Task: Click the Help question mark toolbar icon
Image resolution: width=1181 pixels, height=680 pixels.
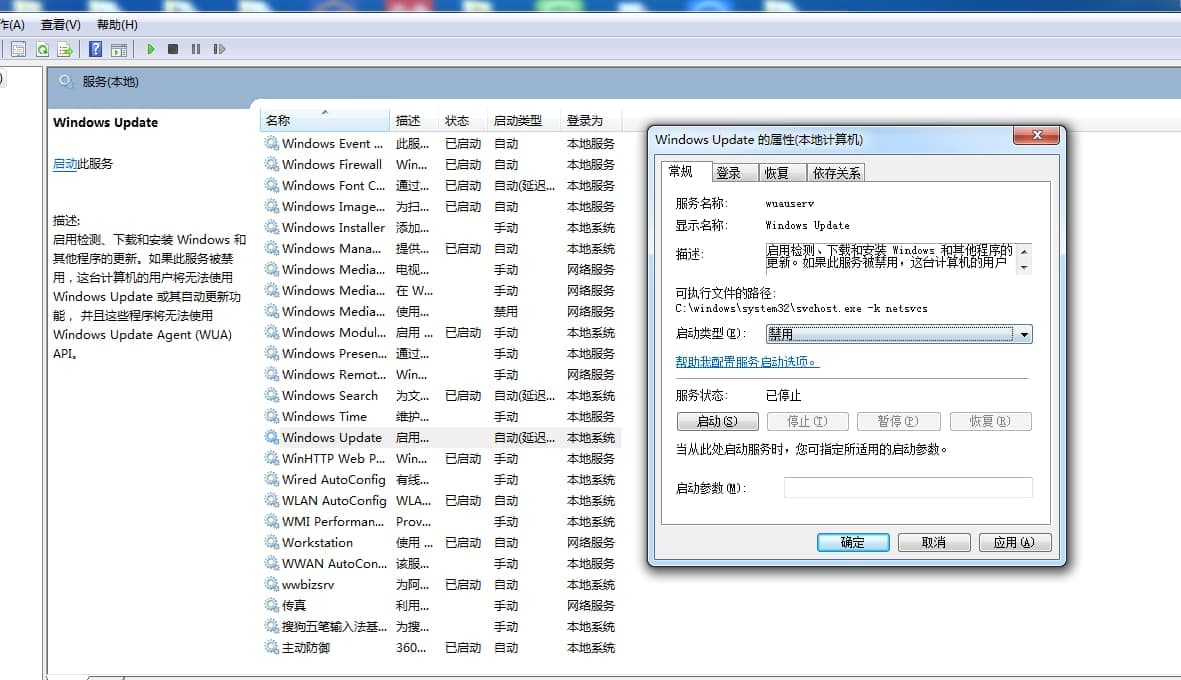Action: (x=96, y=49)
